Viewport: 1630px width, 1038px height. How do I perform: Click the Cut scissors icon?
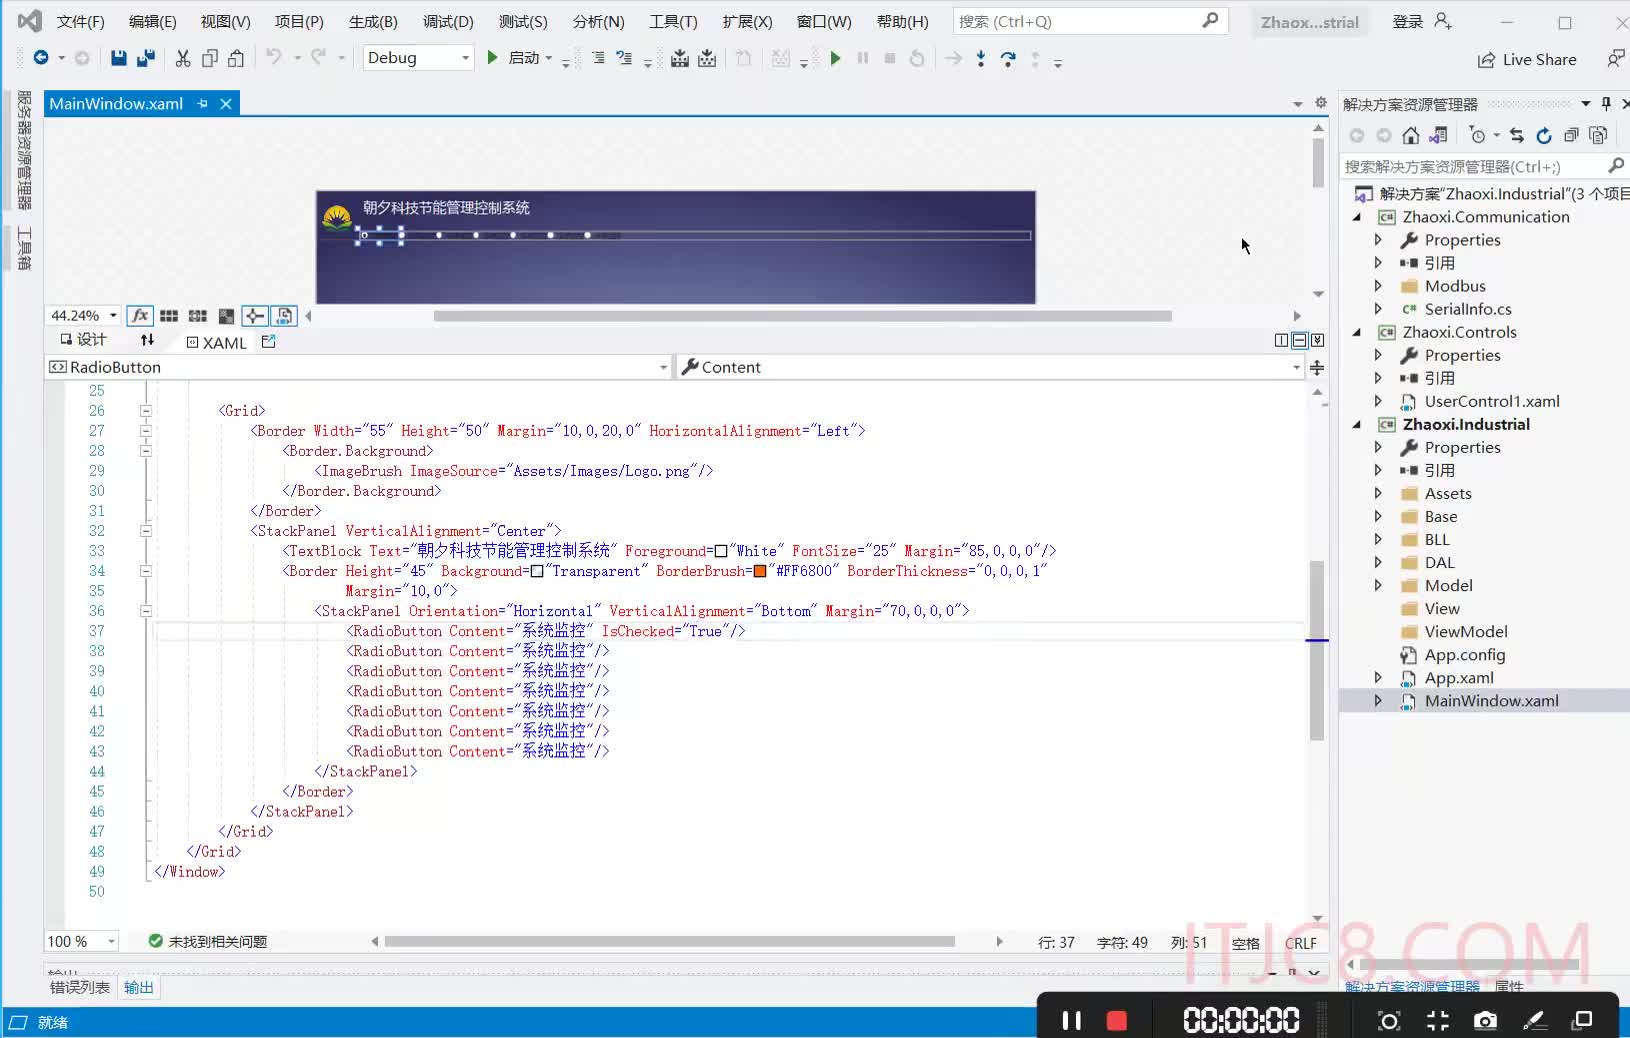pyautogui.click(x=183, y=58)
